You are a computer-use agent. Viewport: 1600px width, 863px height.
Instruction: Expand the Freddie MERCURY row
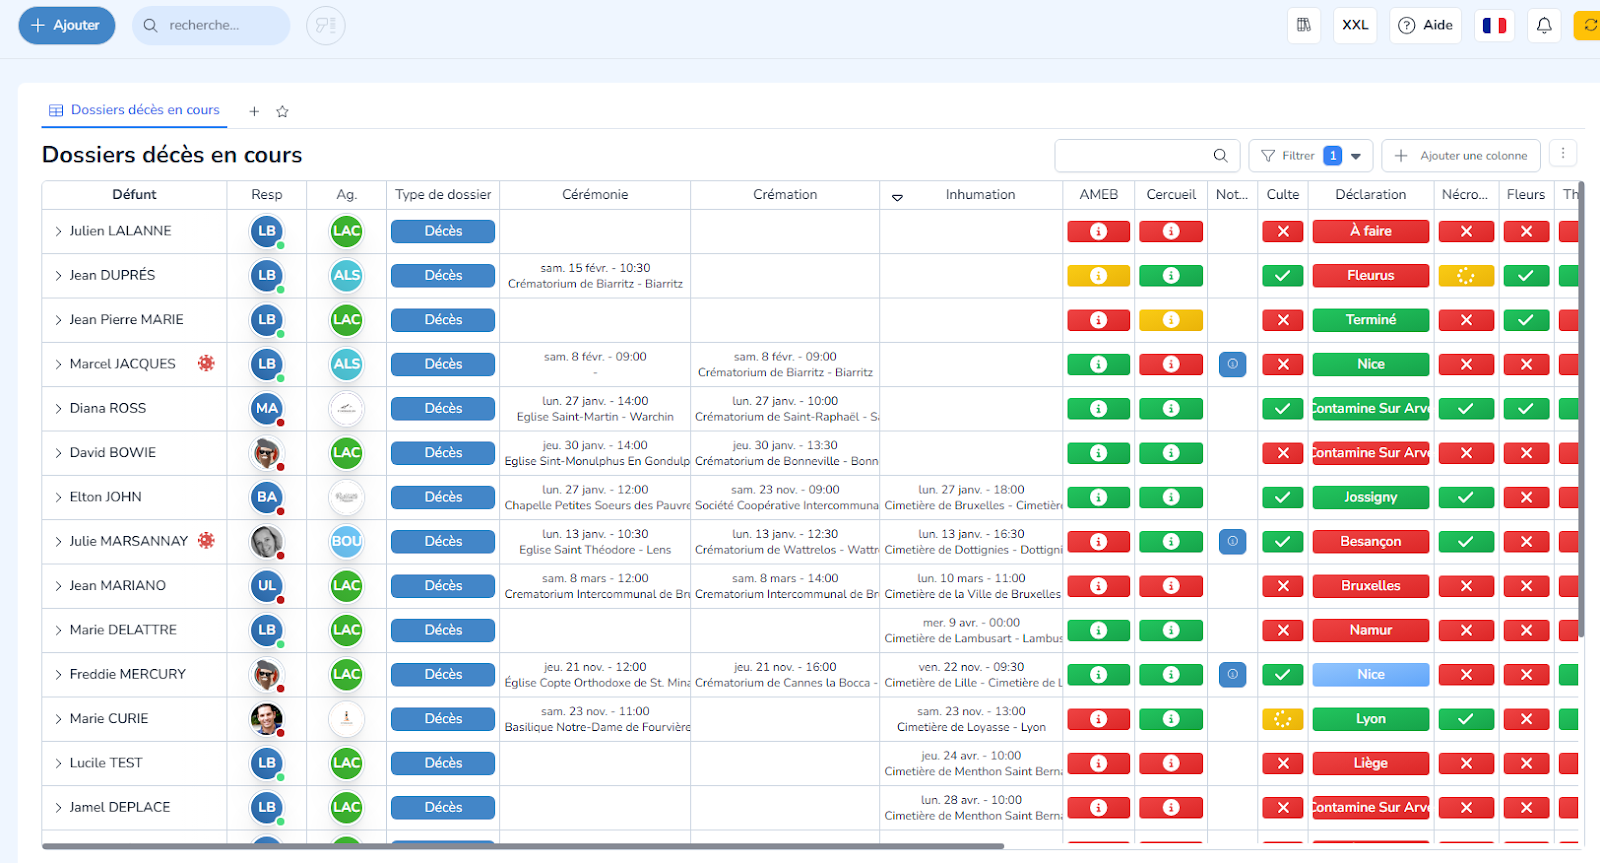(58, 675)
